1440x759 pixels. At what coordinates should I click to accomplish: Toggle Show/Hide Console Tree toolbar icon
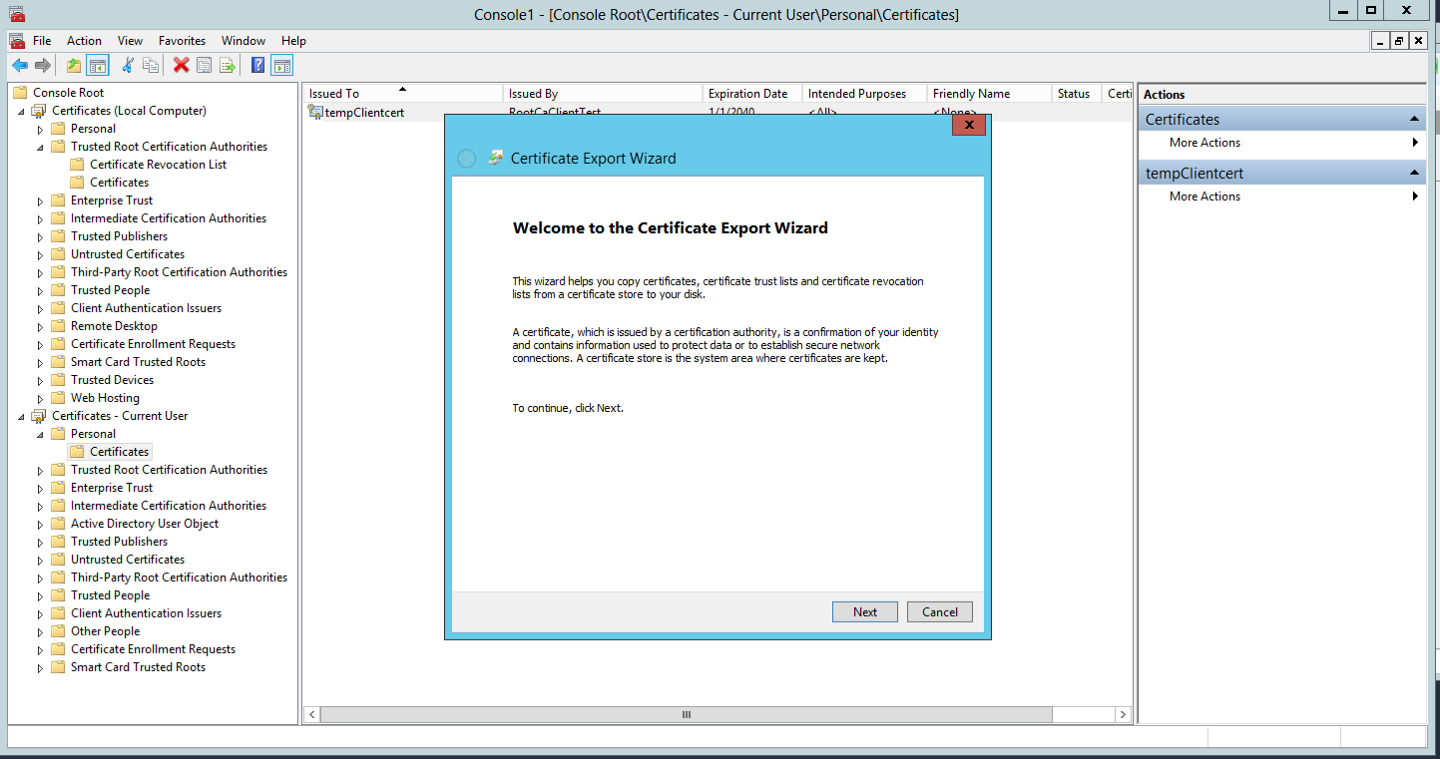point(98,66)
